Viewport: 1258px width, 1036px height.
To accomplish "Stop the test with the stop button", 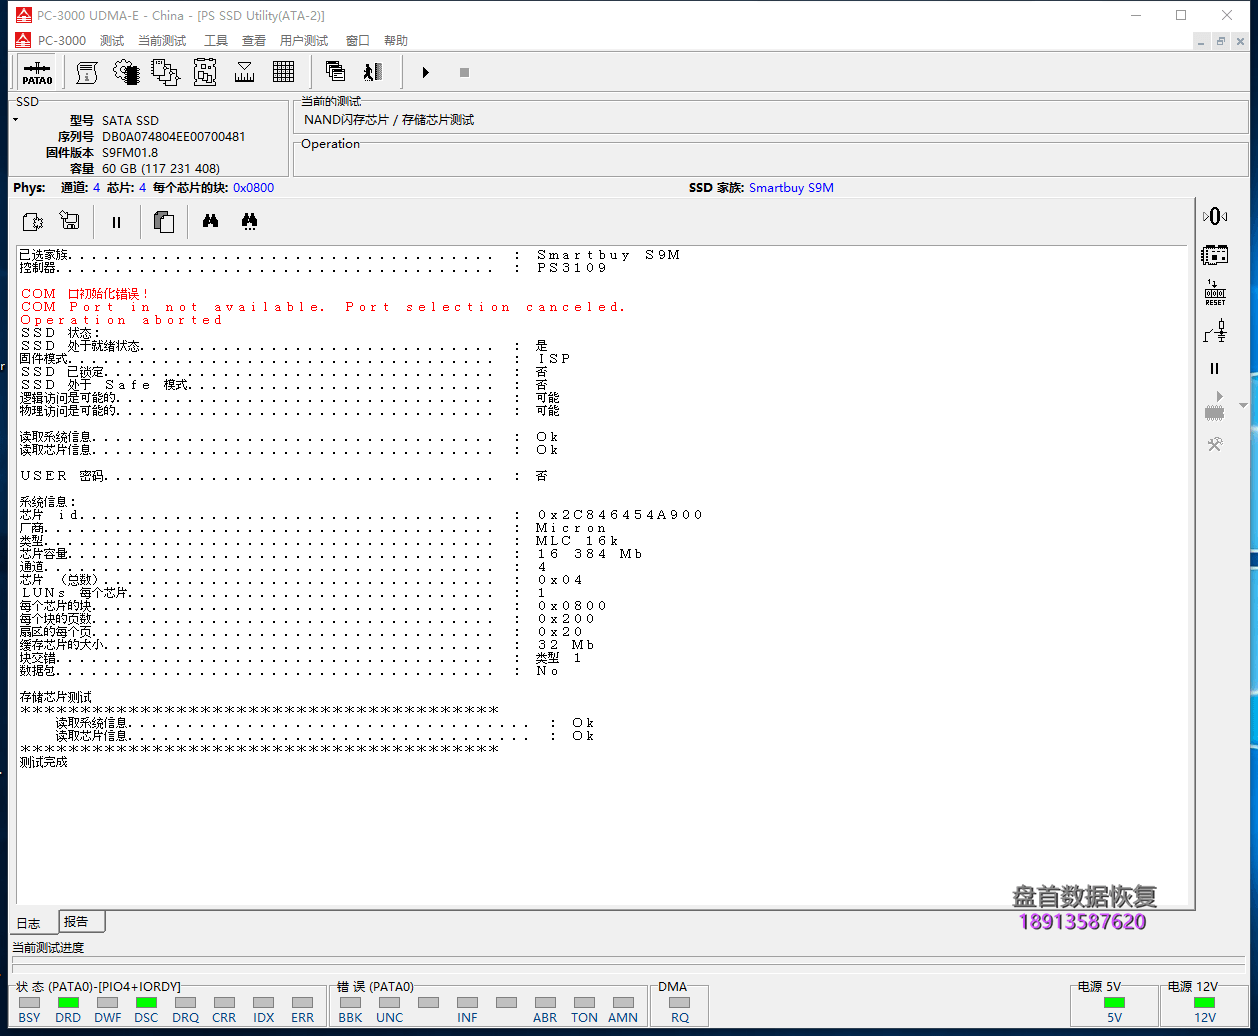I will [464, 72].
